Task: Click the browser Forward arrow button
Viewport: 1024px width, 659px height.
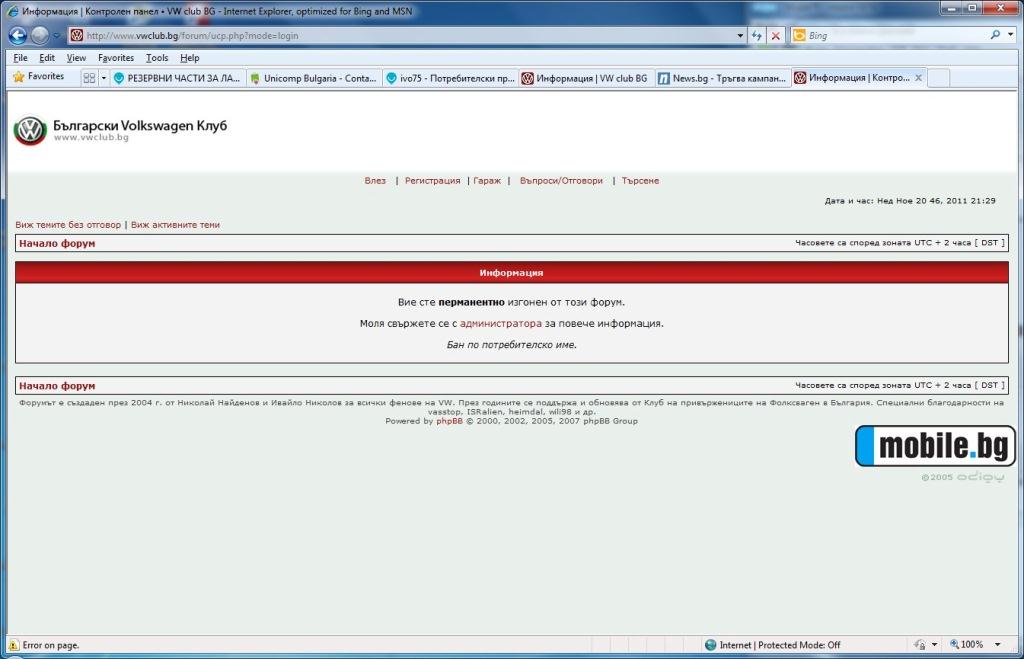Action: [40, 35]
